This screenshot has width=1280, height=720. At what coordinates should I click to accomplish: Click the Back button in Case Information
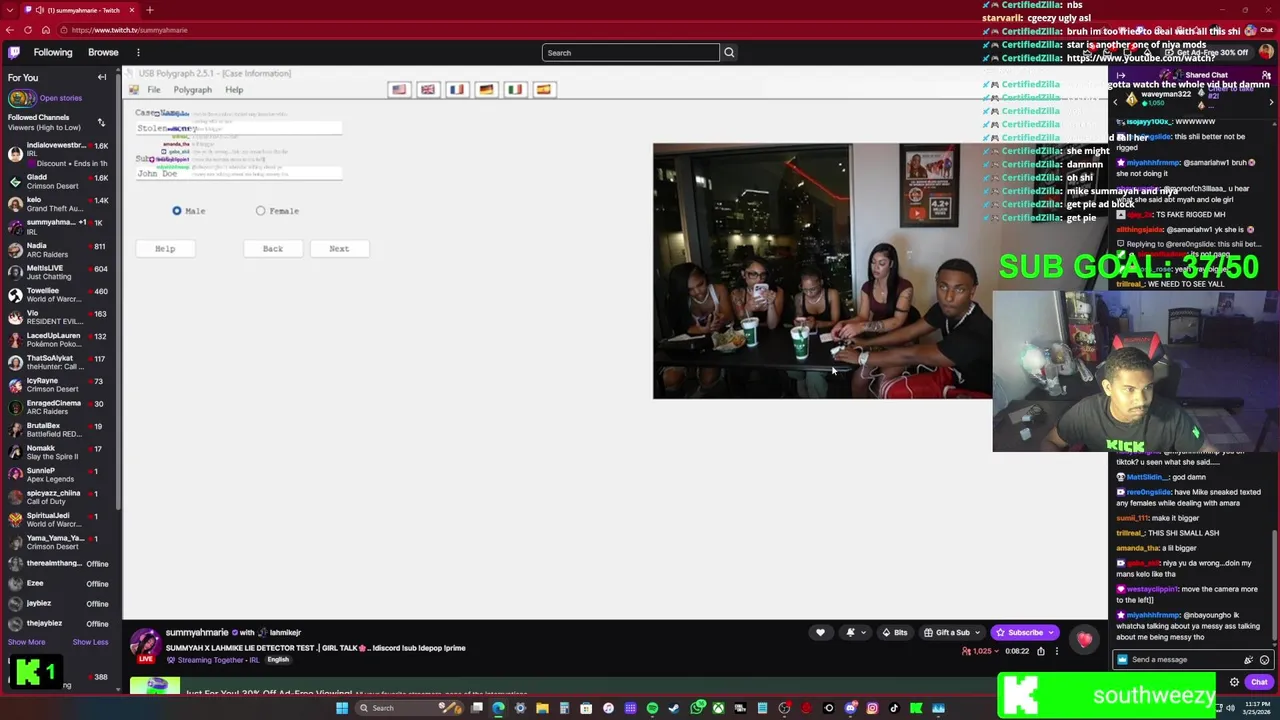[x=273, y=249]
